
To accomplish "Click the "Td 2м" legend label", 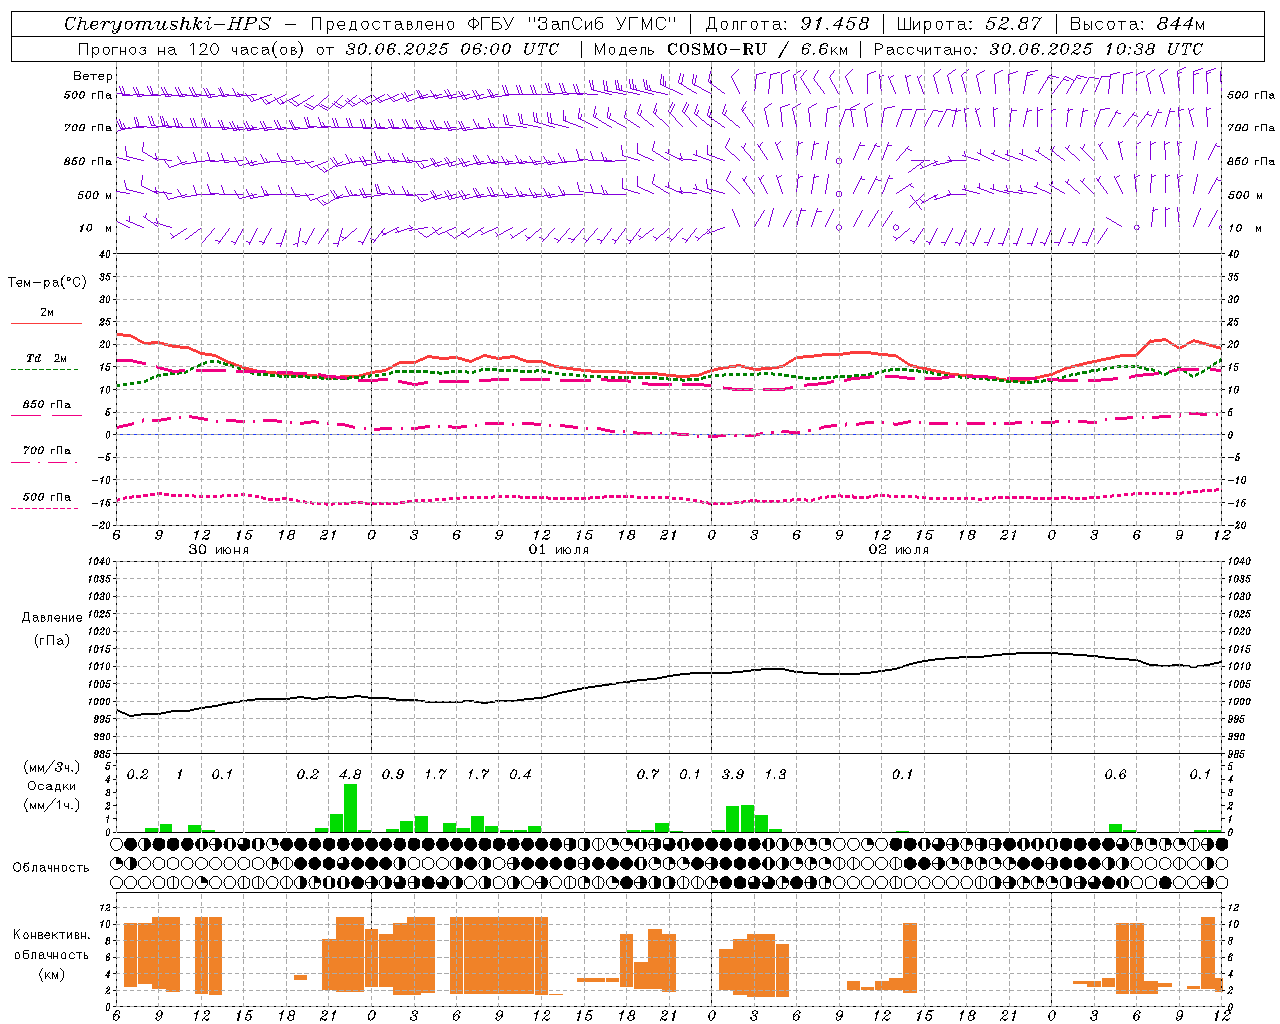I will 46,358.
